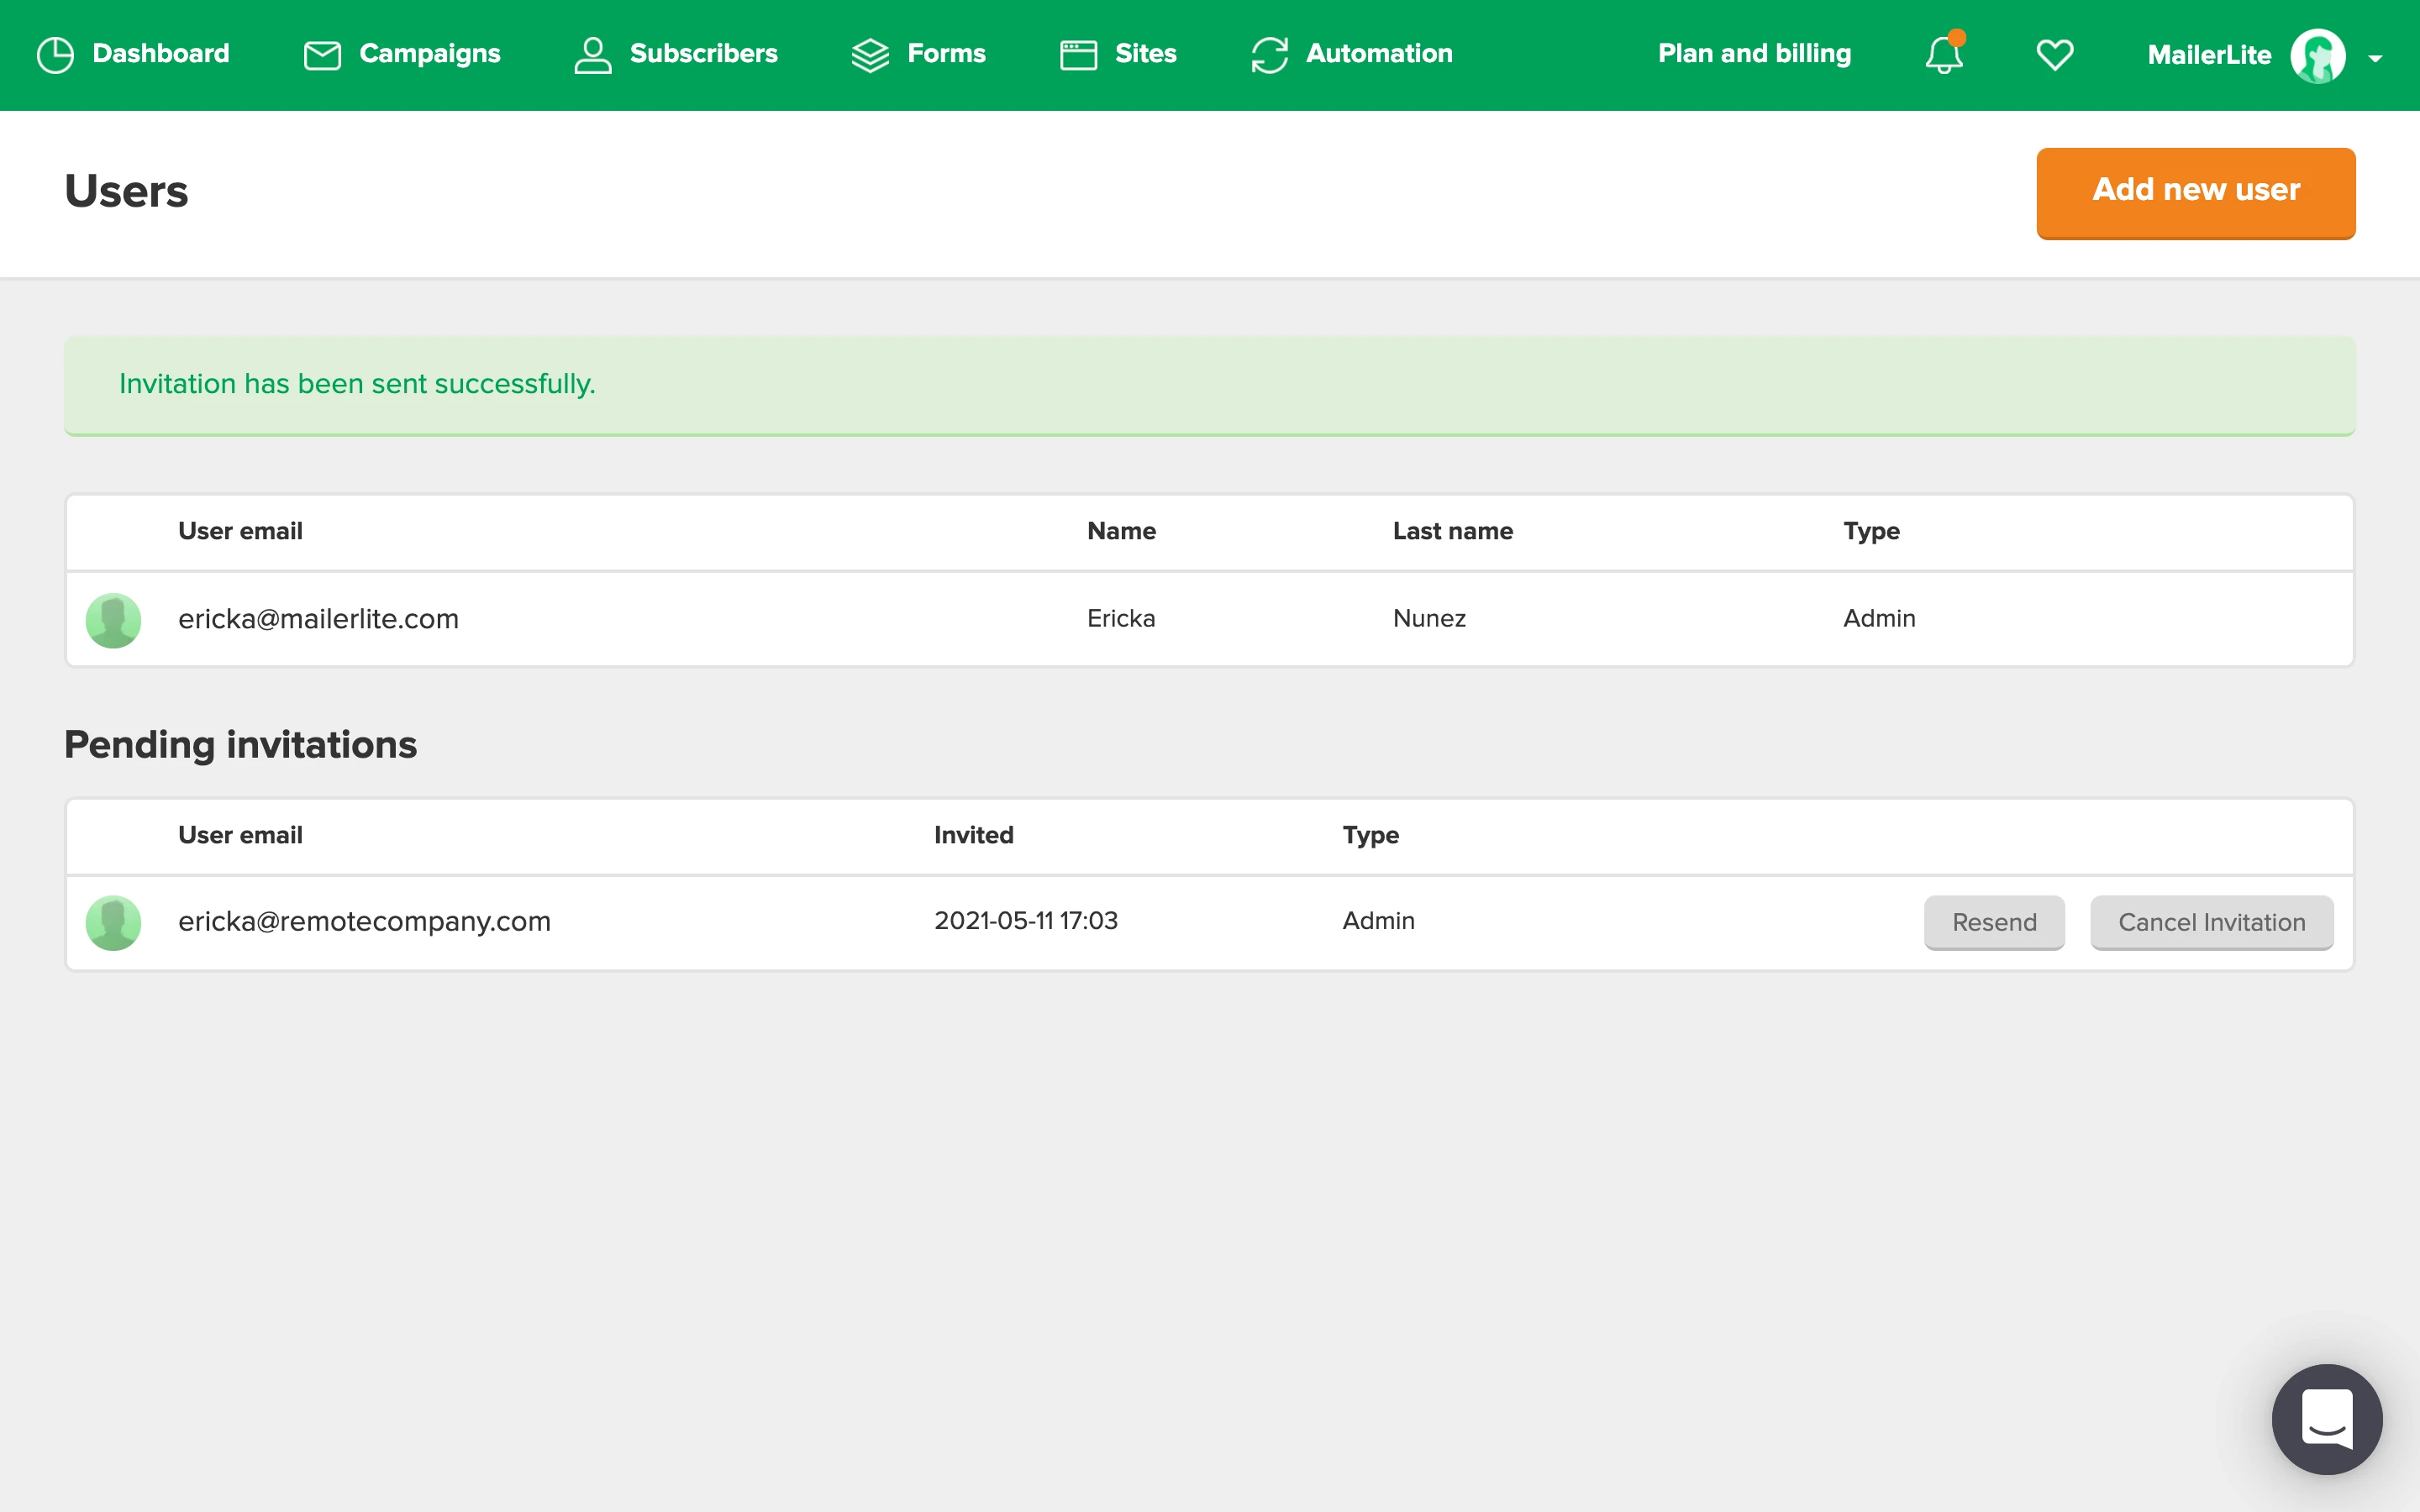This screenshot has width=2420, height=1512.
Task: Click the Dashboard clock icon
Action: tap(55, 55)
